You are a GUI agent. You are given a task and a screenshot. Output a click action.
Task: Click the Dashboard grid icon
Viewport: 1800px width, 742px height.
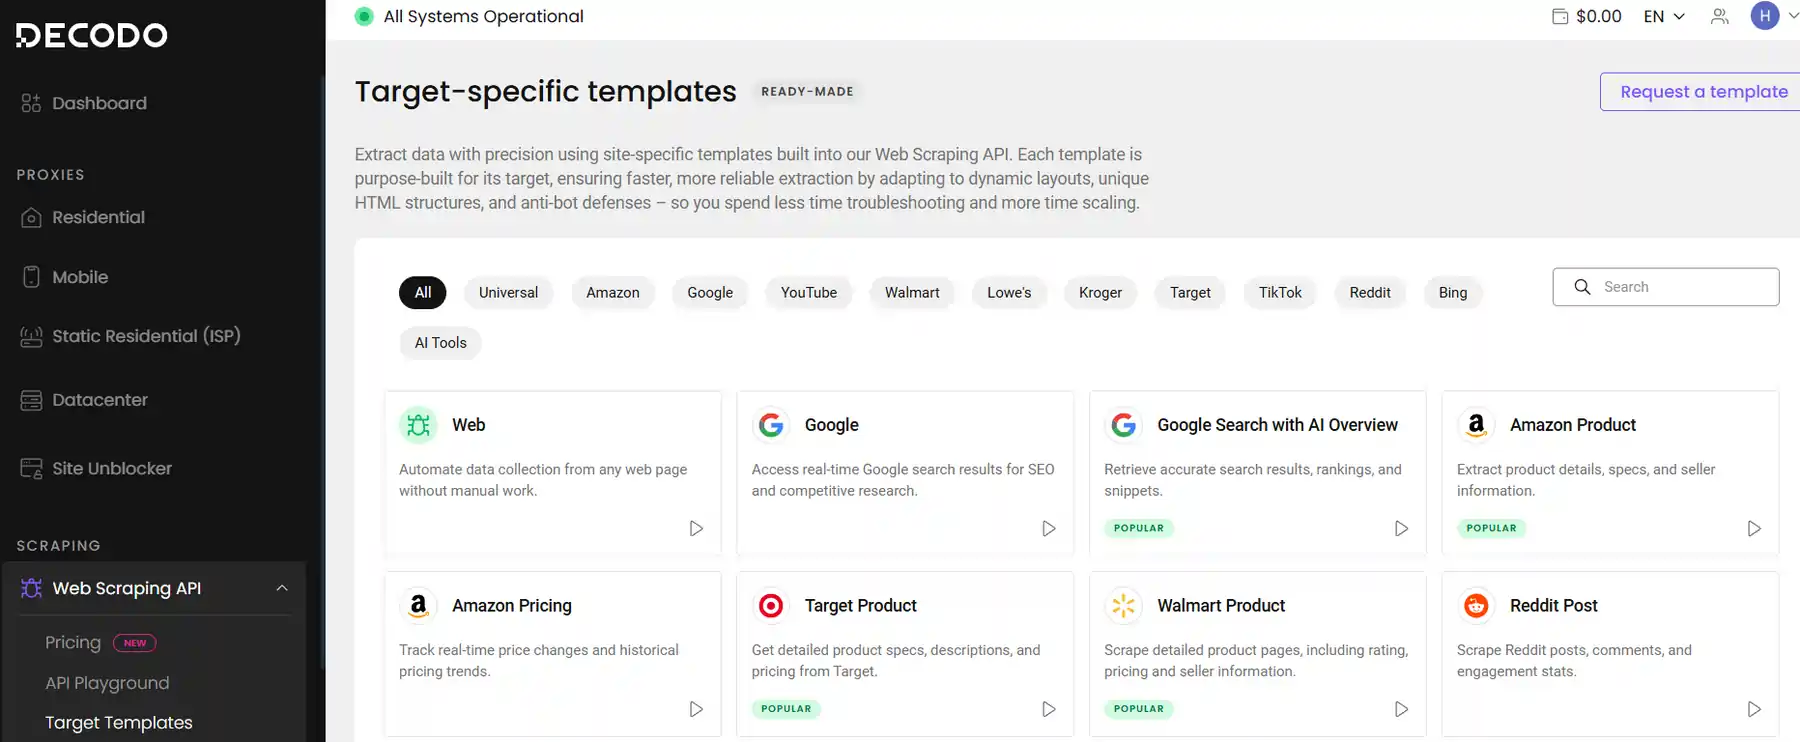coord(31,103)
